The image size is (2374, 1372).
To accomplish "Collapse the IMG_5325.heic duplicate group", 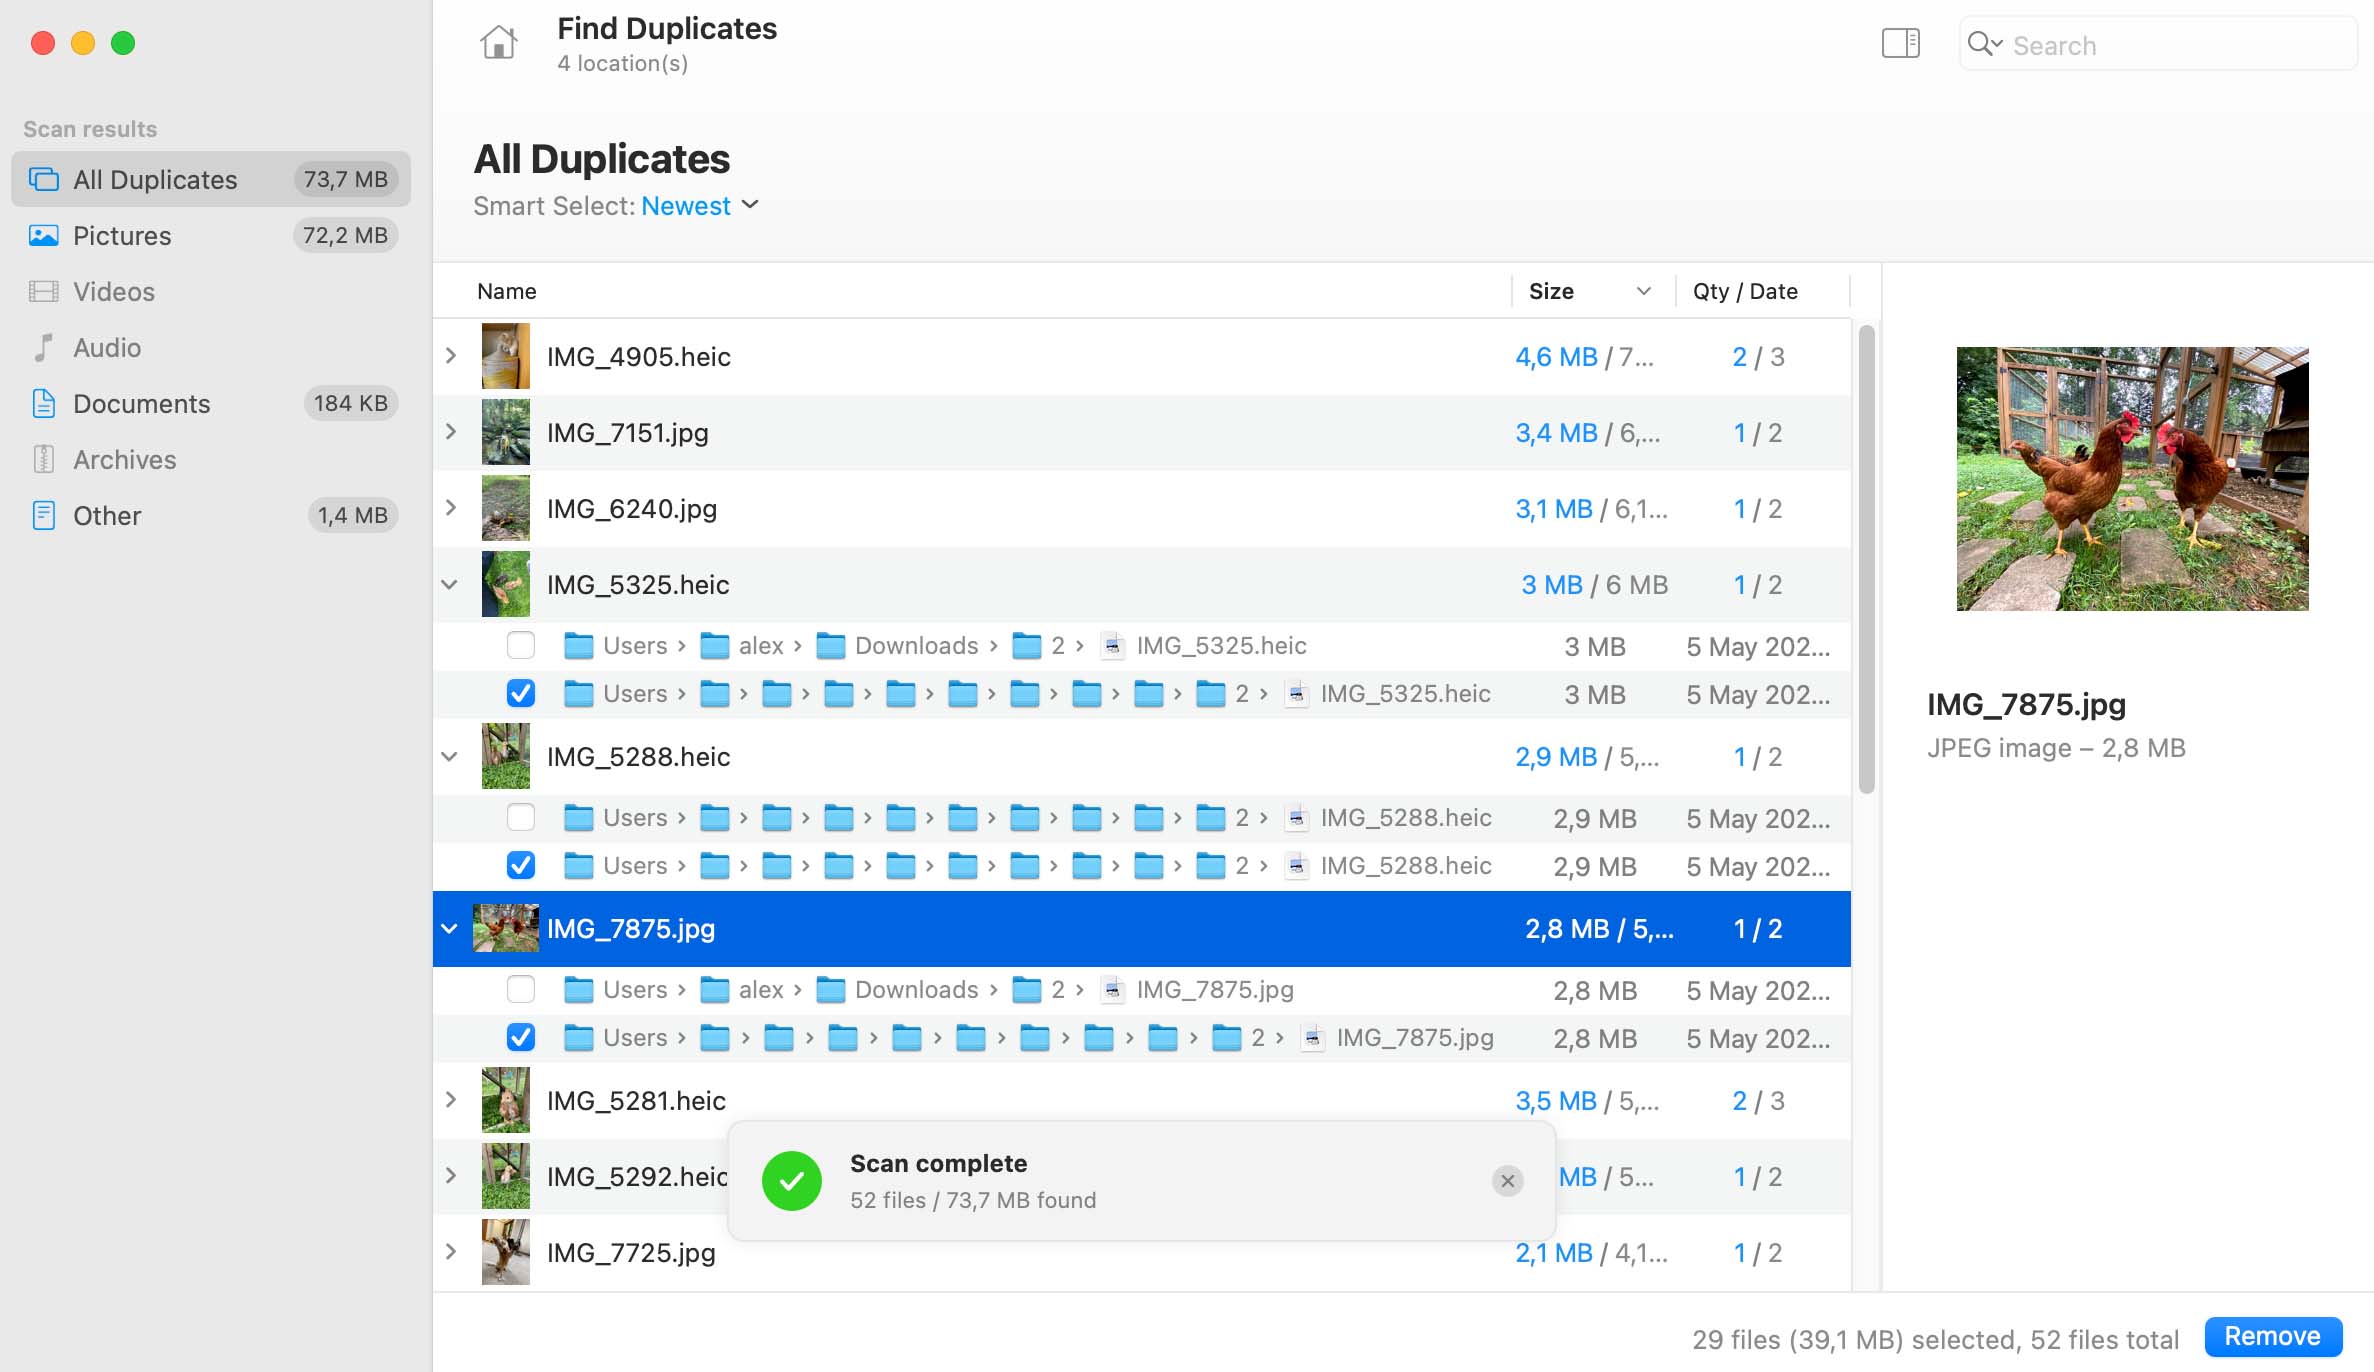I will pos(449,583).
